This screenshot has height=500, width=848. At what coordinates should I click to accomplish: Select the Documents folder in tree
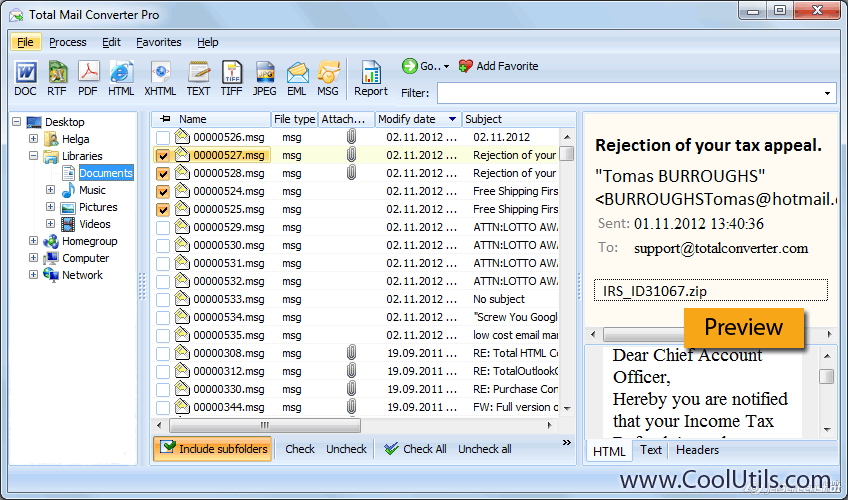point(105,173)
